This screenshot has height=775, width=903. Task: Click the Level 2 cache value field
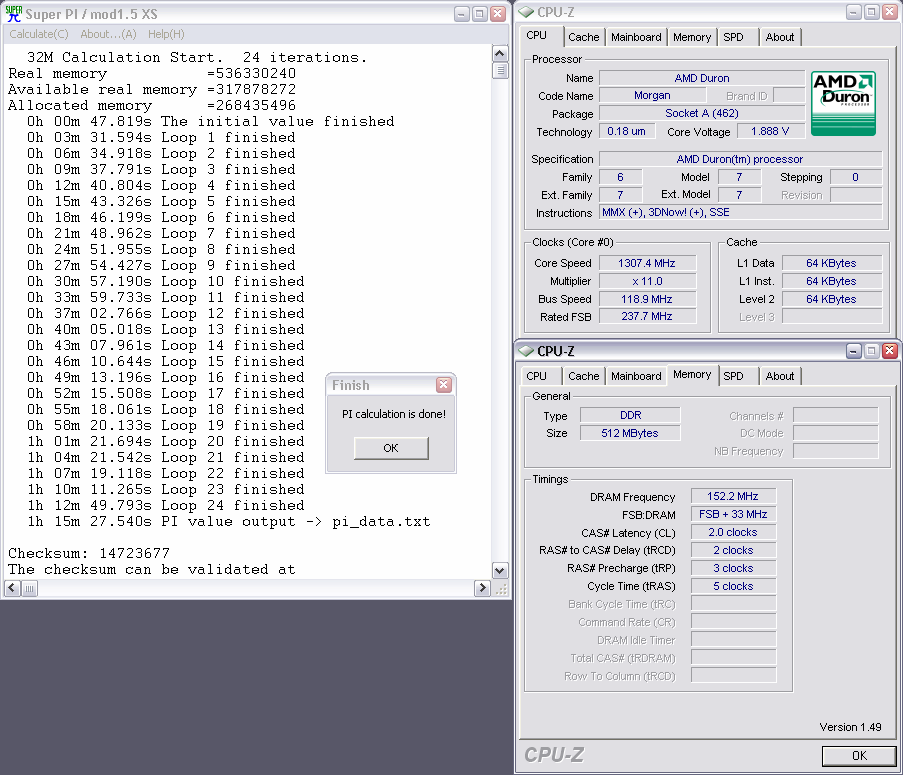click(x=832, y=299)
